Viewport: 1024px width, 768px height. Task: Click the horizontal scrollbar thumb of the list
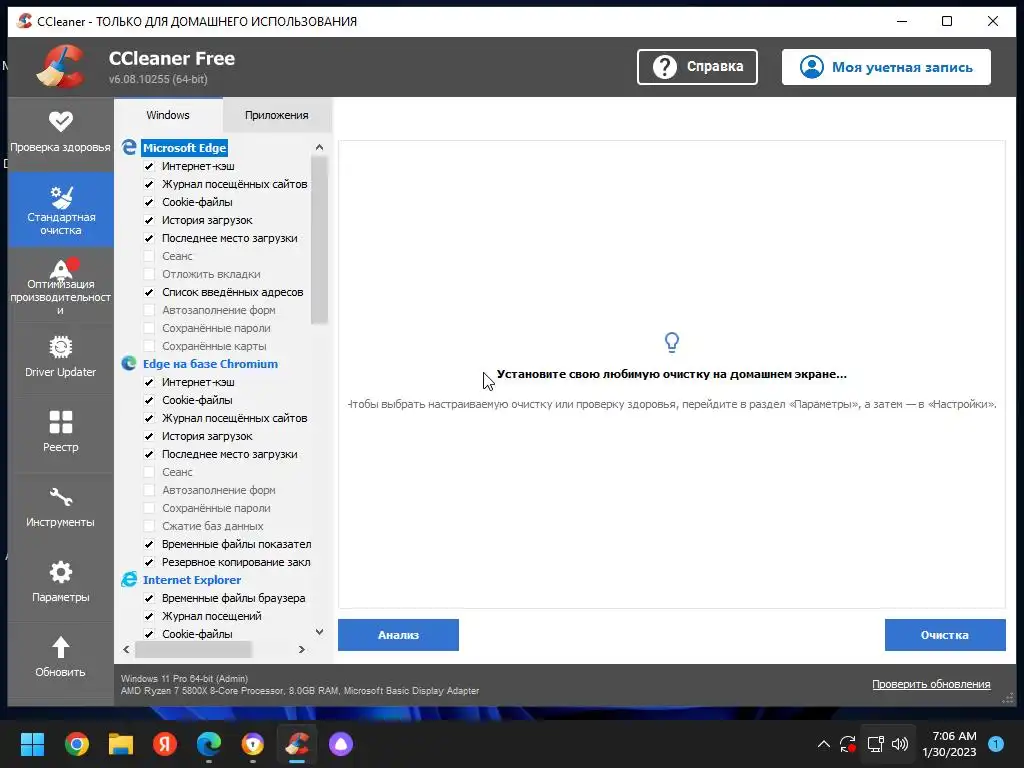[x=193, y=649]
